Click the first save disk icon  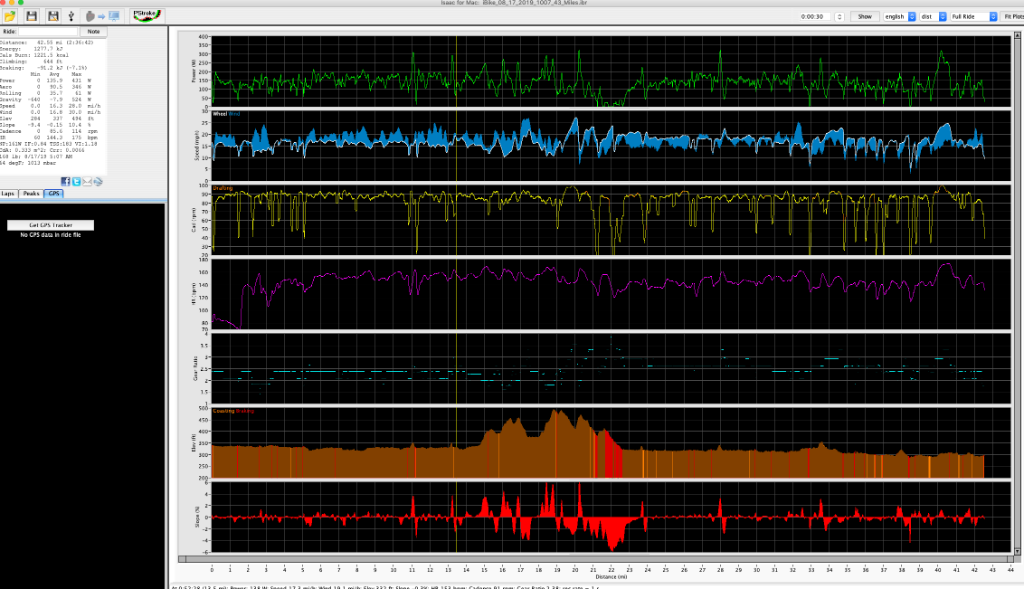(32, 17)
